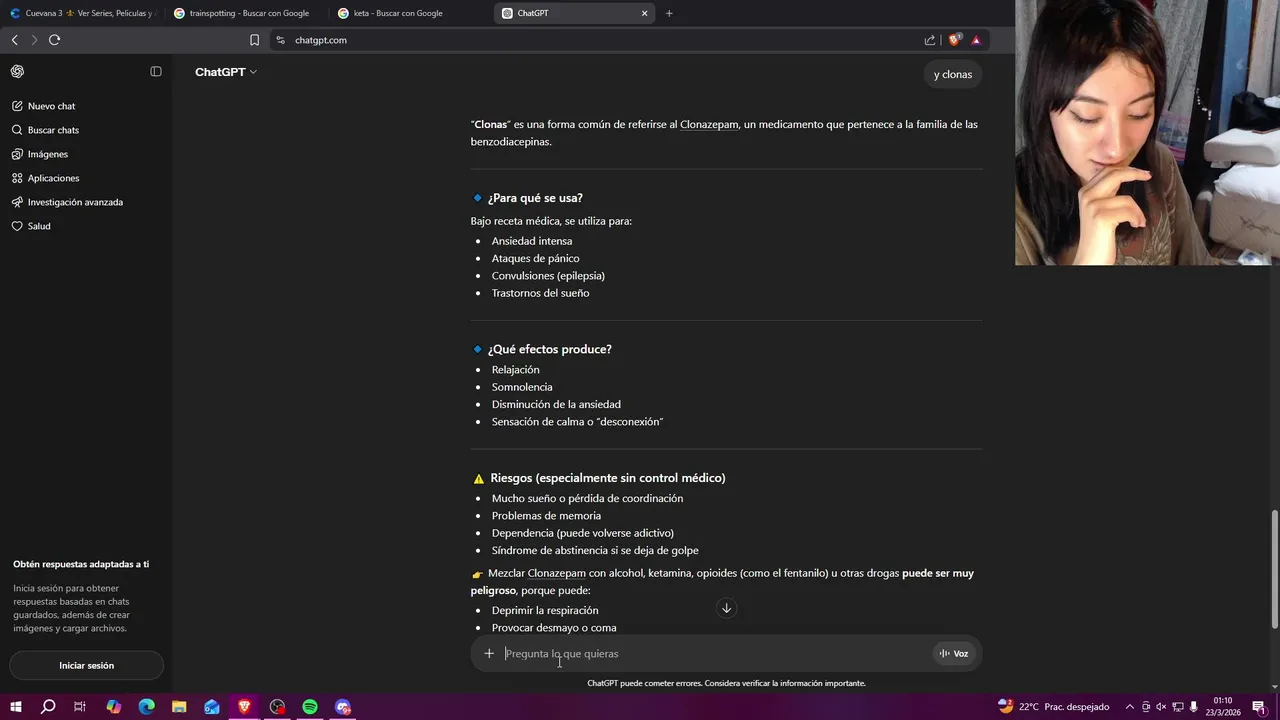
Task: Click the 'Ataques de pánico' bullet text
Action: pos(535,258)
